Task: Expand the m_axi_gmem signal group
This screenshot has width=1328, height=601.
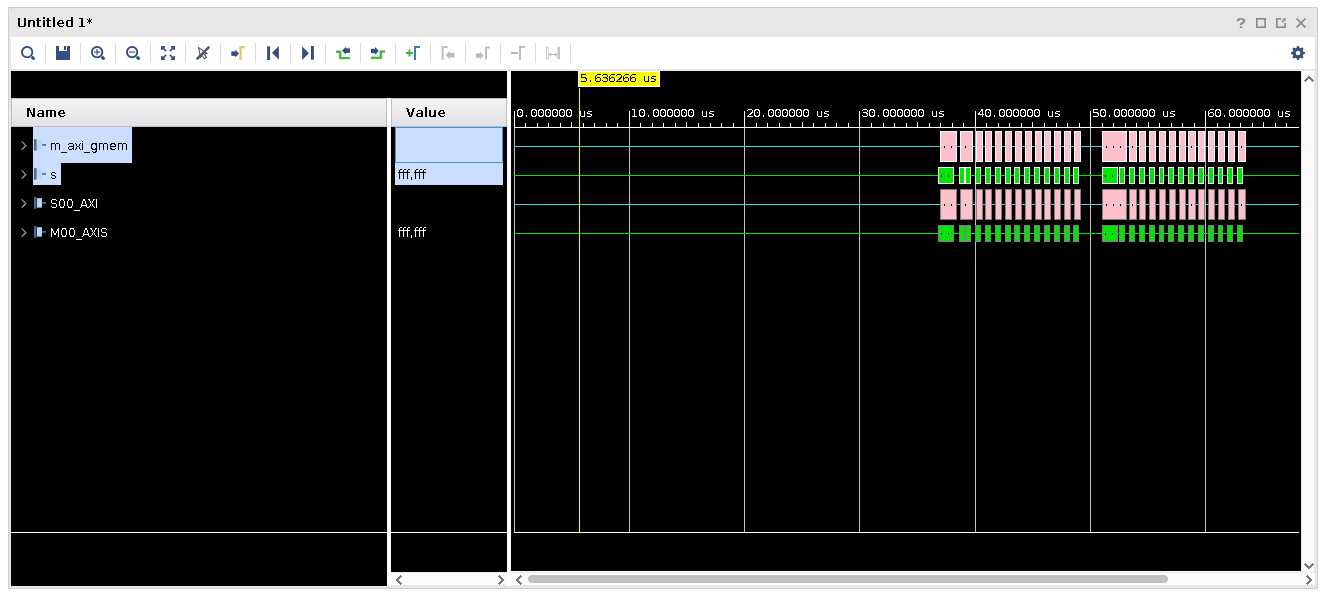Action: pyautogui.click(x=23, y=146)
